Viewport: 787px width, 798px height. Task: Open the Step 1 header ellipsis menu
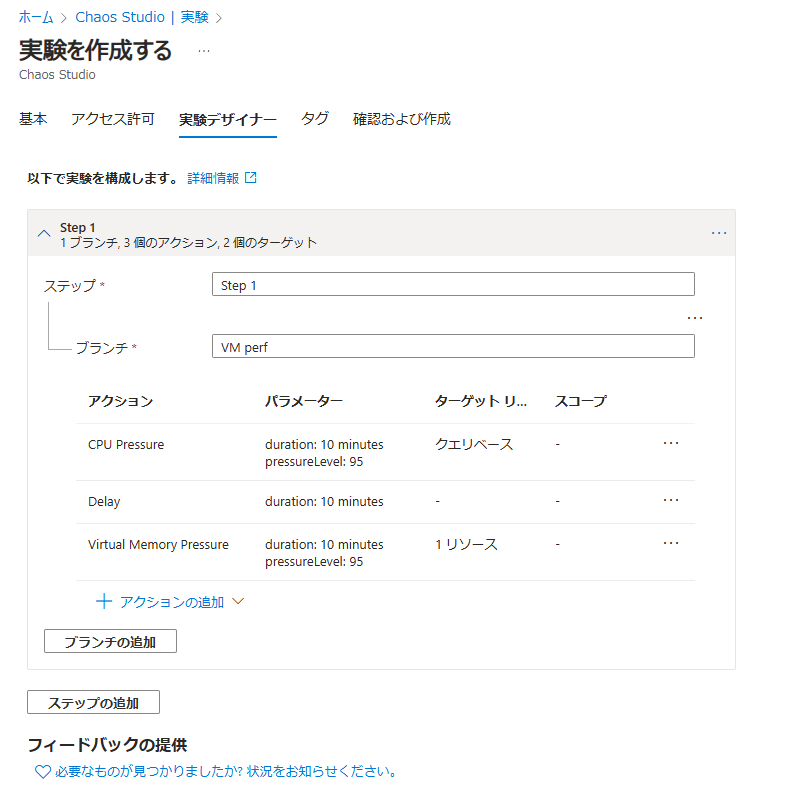[719, 232]
